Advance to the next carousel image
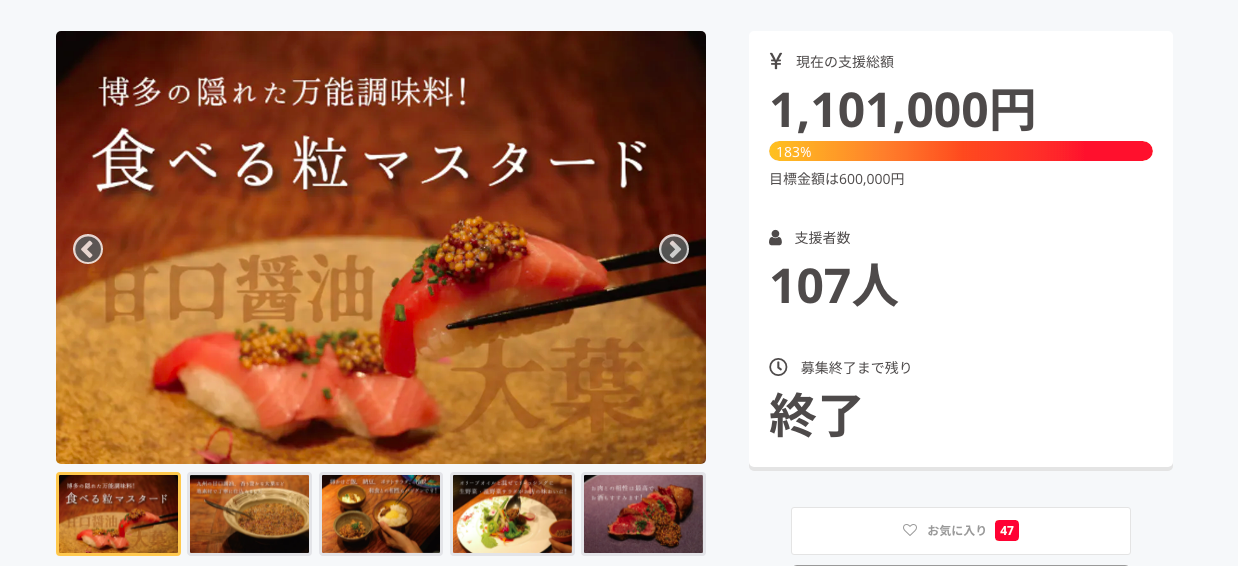Screen dimensions: 1238x566 [x=674, y=249]
